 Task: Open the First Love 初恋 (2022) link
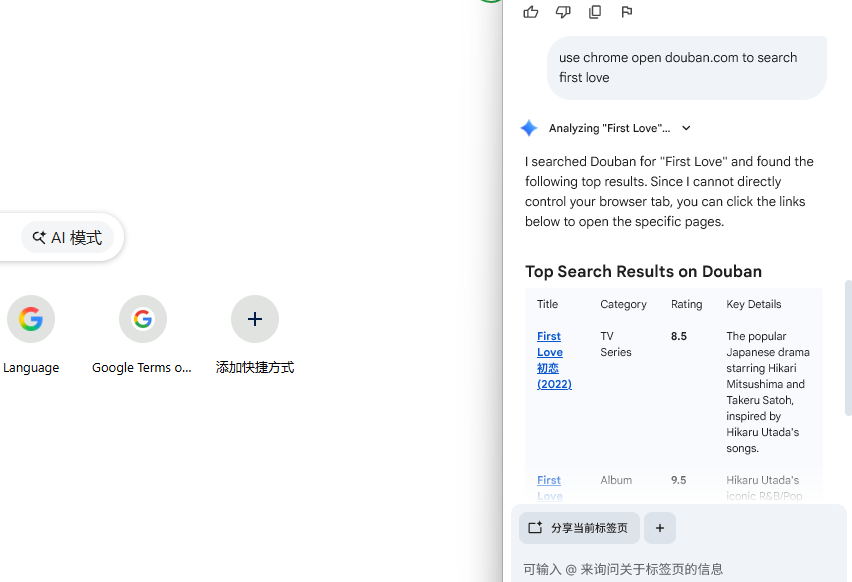[x=549, y=360]
